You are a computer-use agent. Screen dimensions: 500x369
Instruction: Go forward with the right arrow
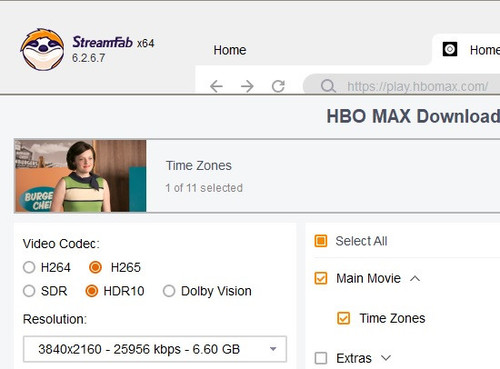point(247,86)
